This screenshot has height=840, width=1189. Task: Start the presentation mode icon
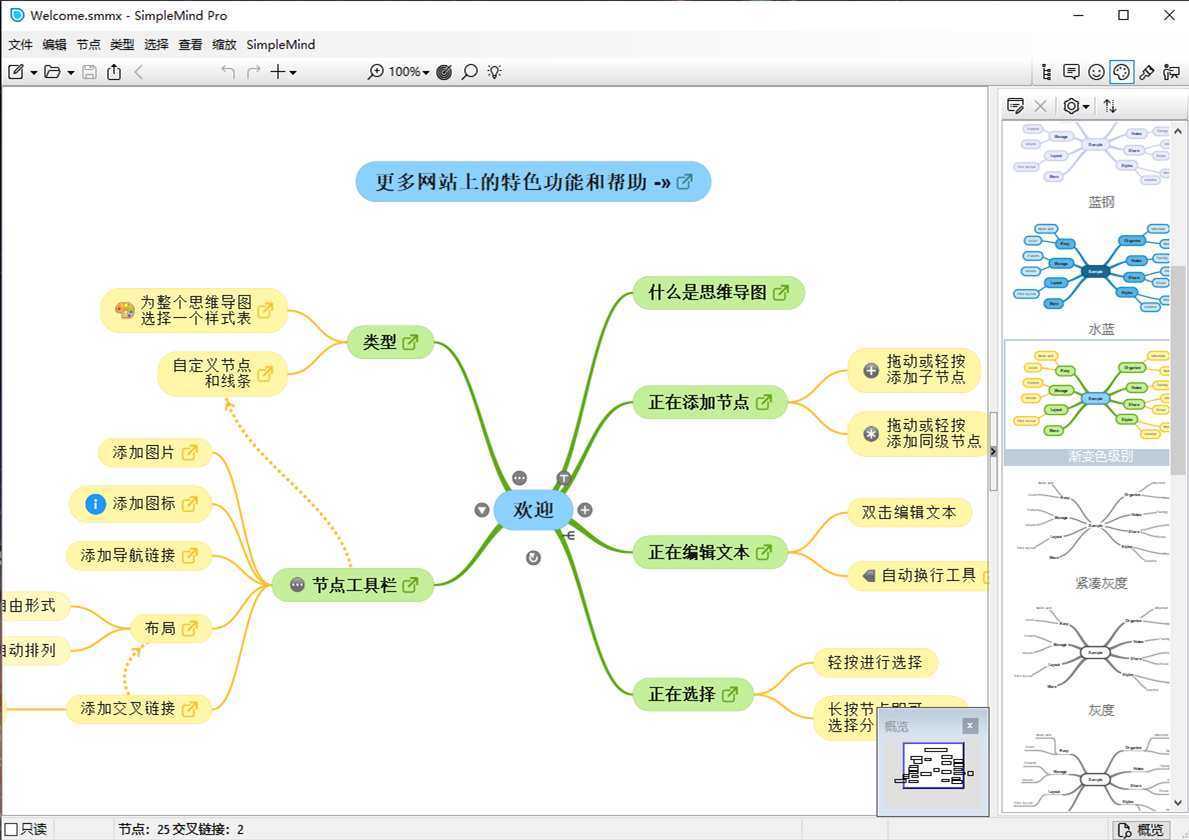pyautogui.click(x=1171, y=71)
